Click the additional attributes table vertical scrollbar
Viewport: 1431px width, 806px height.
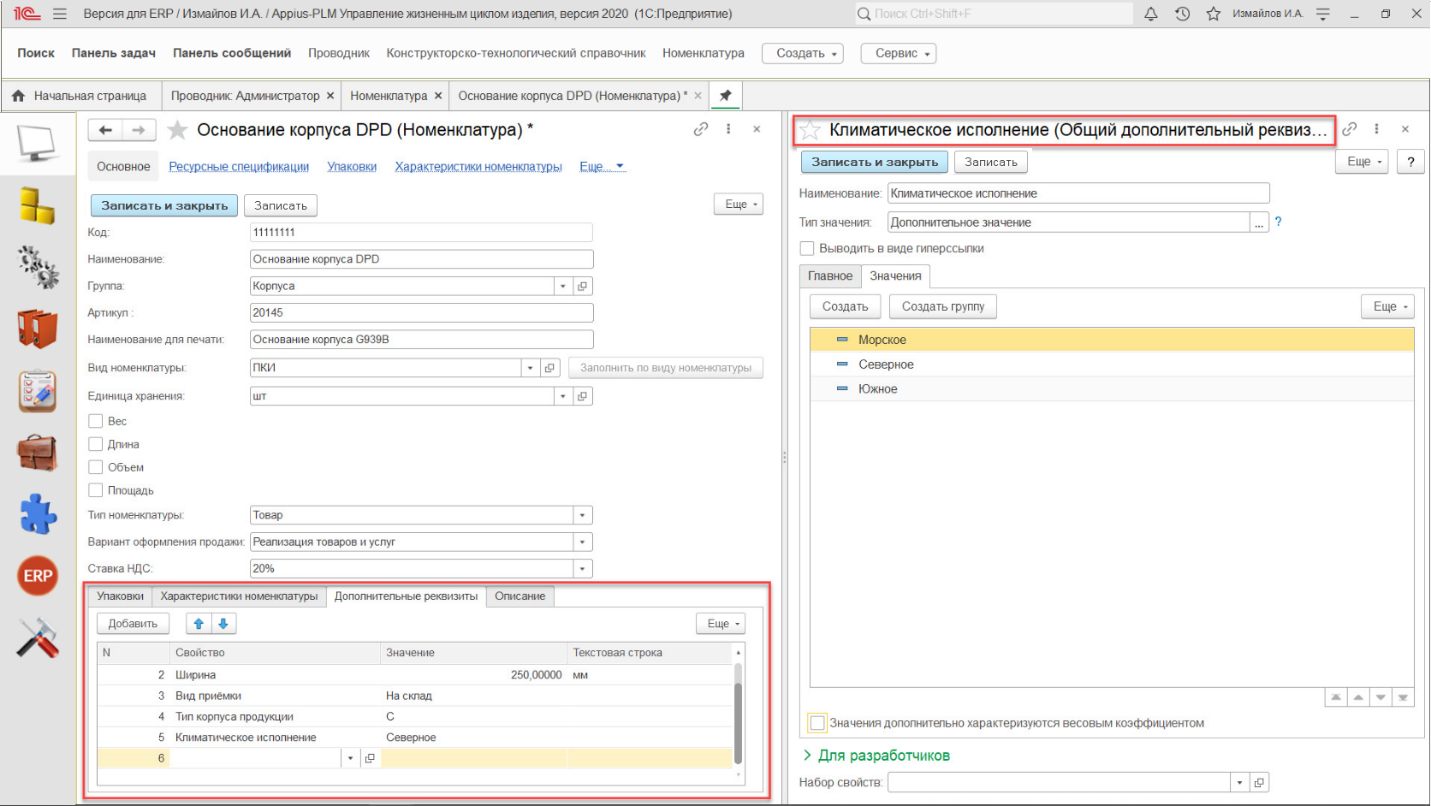point(738,720)
